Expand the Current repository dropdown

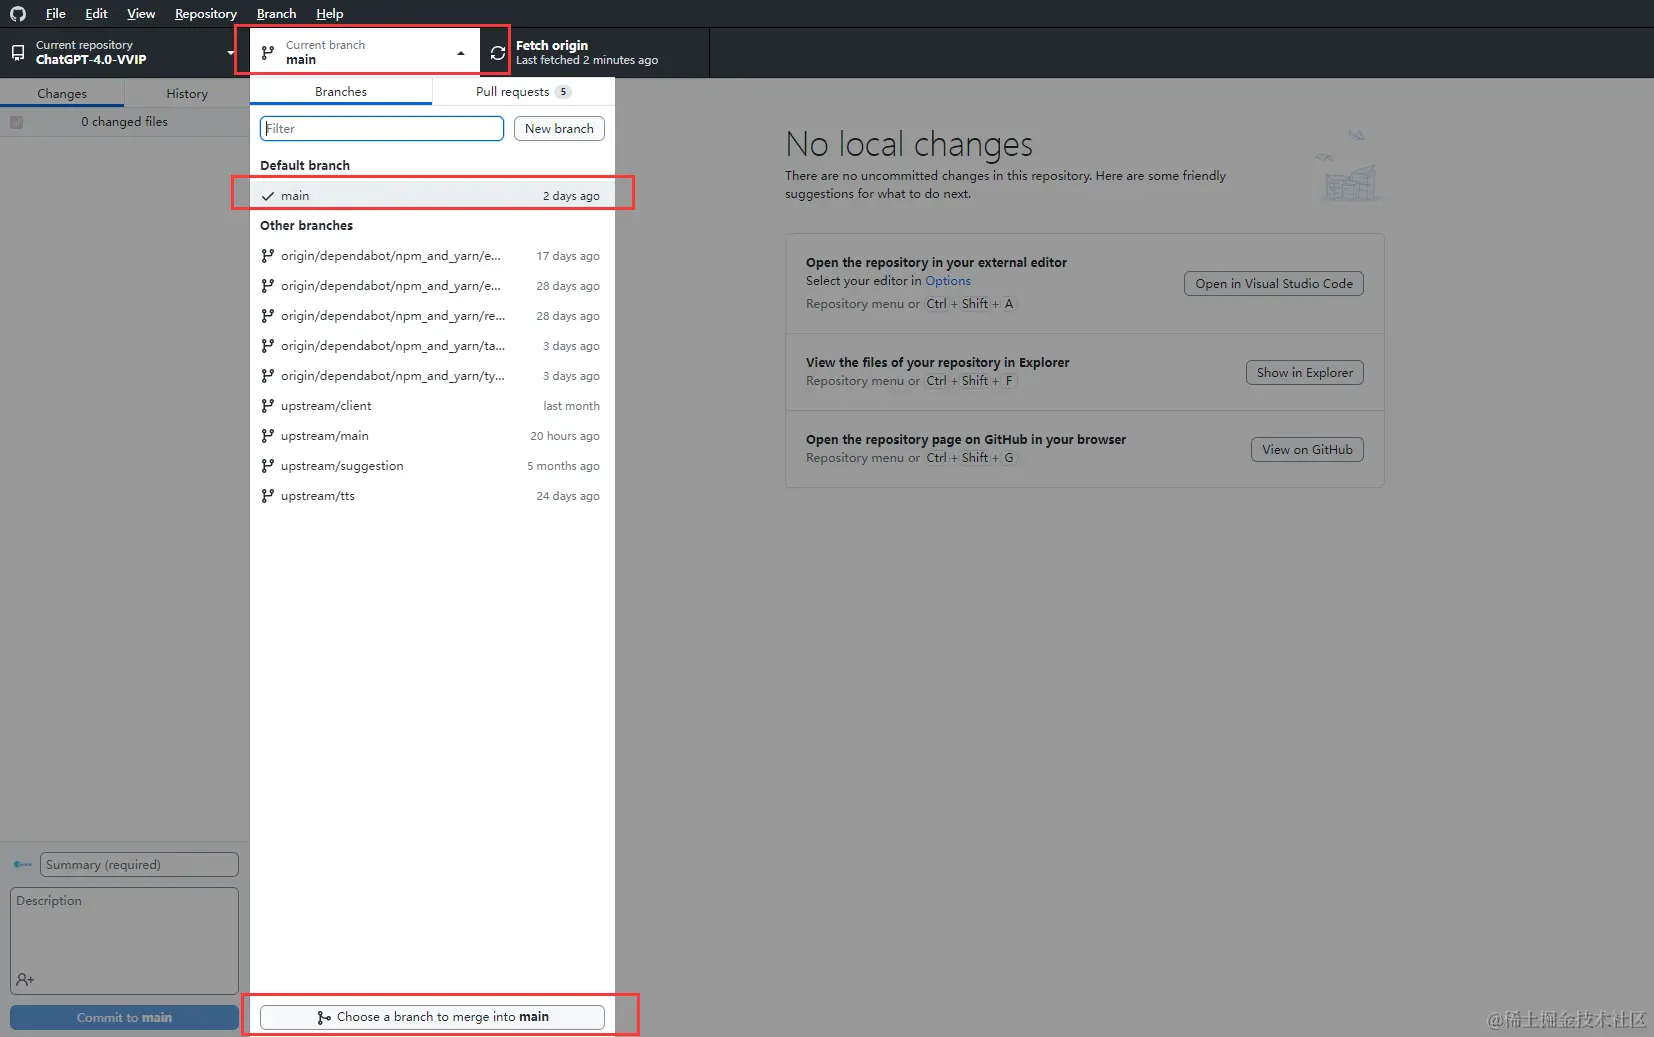[x=231, y=52]
